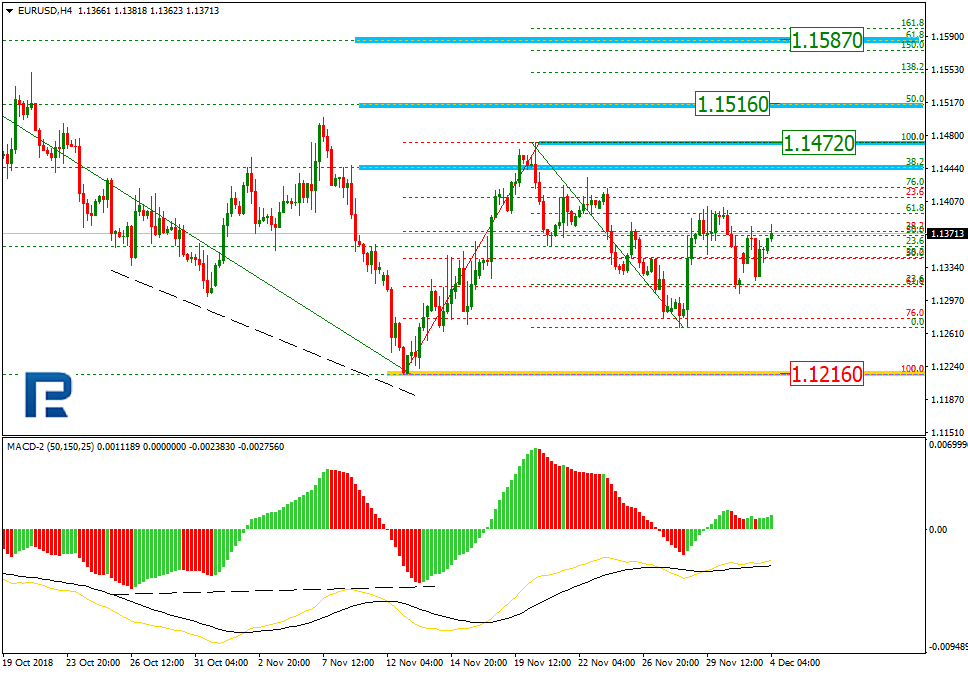Click the 4 Dec 04:00 time label
The width and height of the screenshot is (968, 674).
point(795,662)
